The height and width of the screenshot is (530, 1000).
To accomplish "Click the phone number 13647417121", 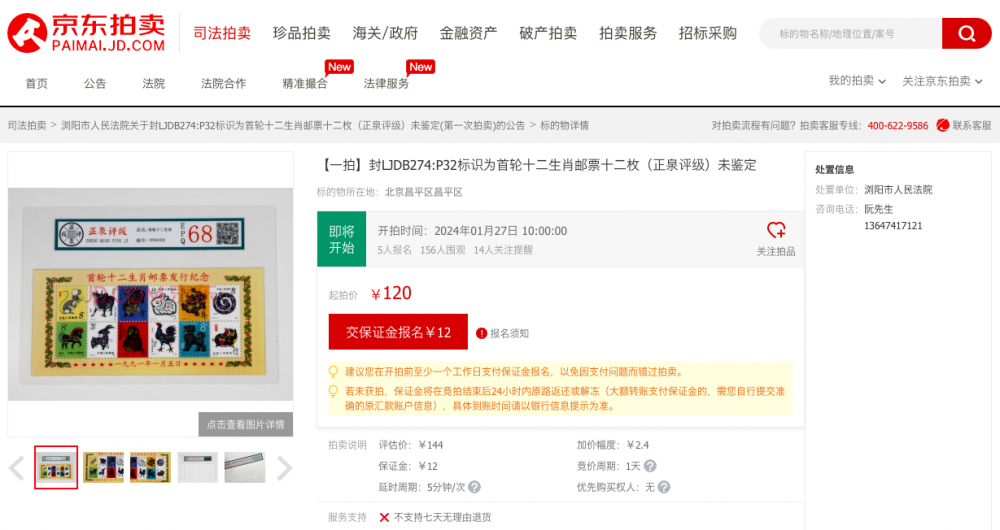I will 893,225.
